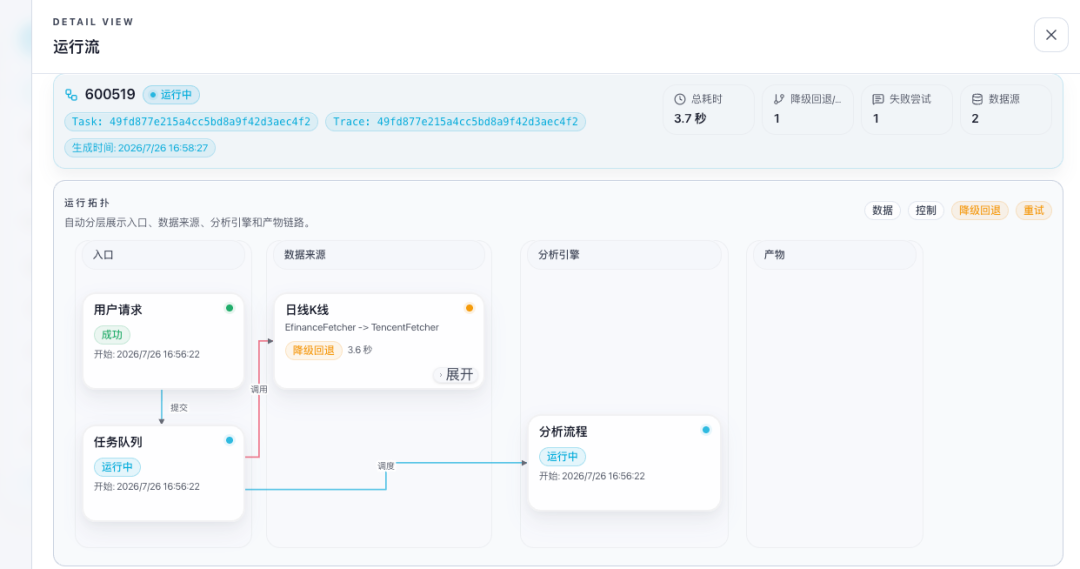Expand the 日线K线 node with 展开
Screen dimensions: 1080x569
click(455, 375)
